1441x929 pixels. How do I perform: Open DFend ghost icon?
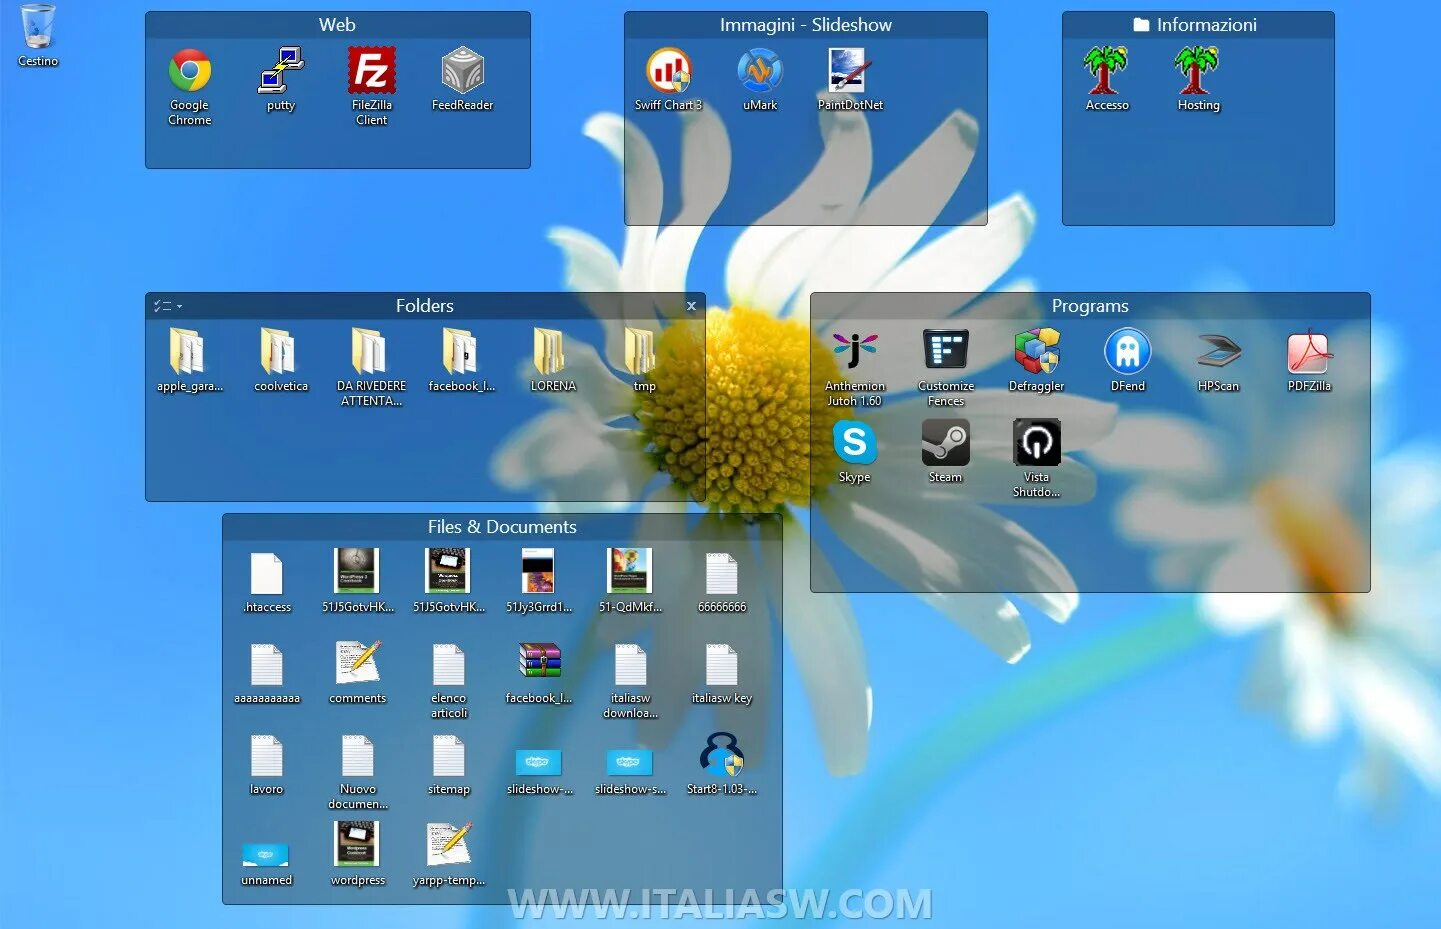1128,360
